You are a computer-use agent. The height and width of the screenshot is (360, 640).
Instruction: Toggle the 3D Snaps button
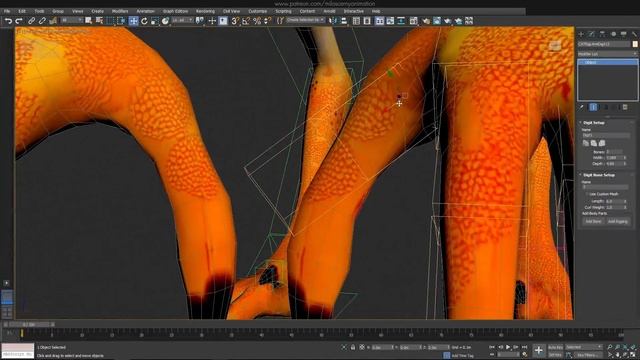click(x=235, y=20)
